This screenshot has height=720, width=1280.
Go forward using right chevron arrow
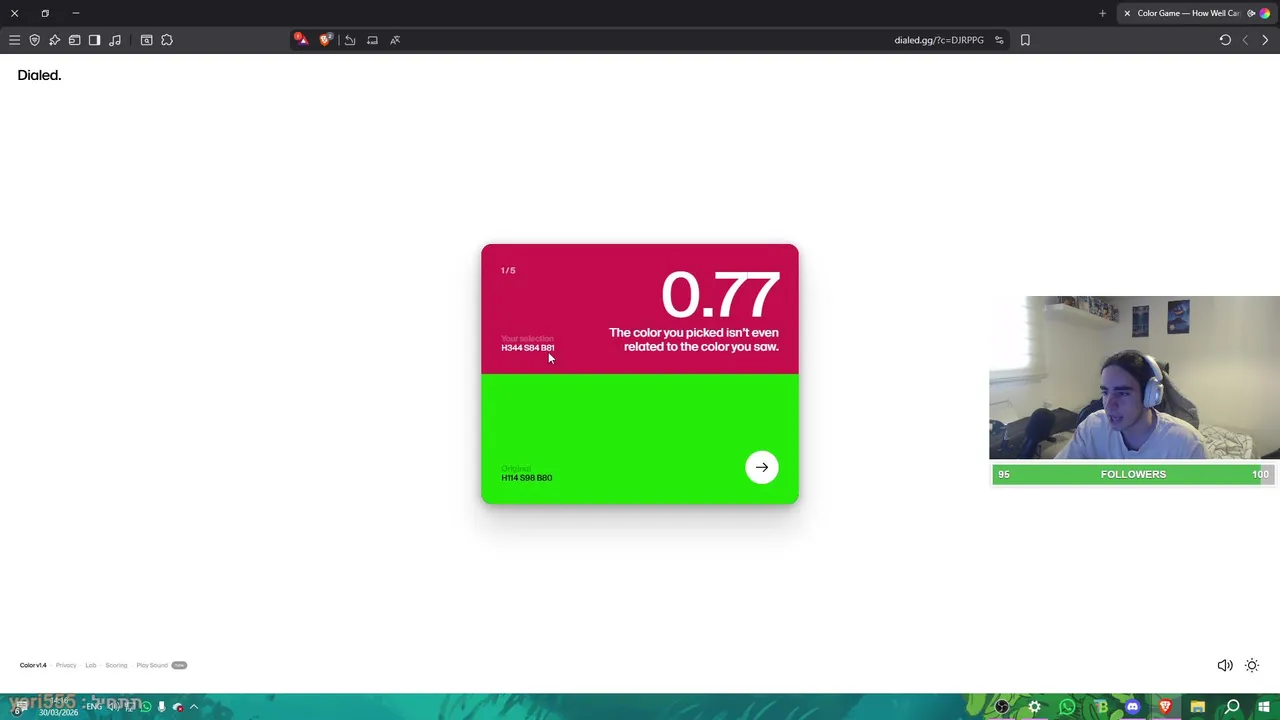1265,40
